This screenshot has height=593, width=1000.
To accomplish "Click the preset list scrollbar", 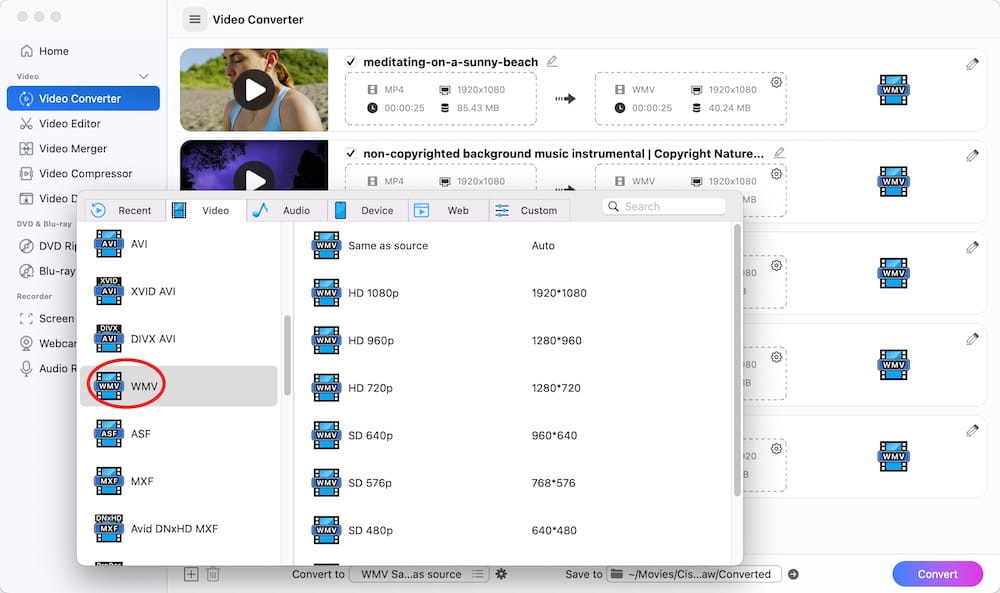I will [737, 360].
